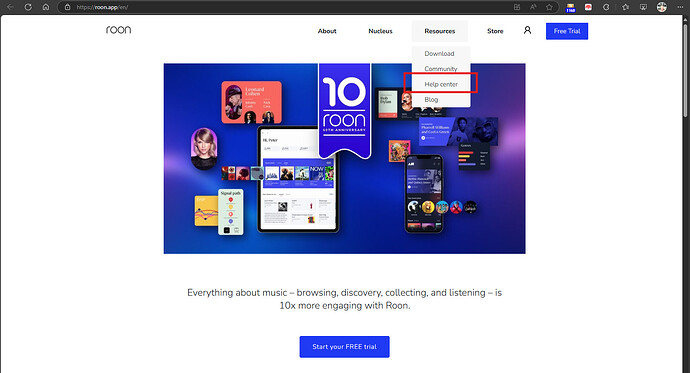Open the user account icon
The width and height of the screenshot is (690, 373).
tap(527, 30)
